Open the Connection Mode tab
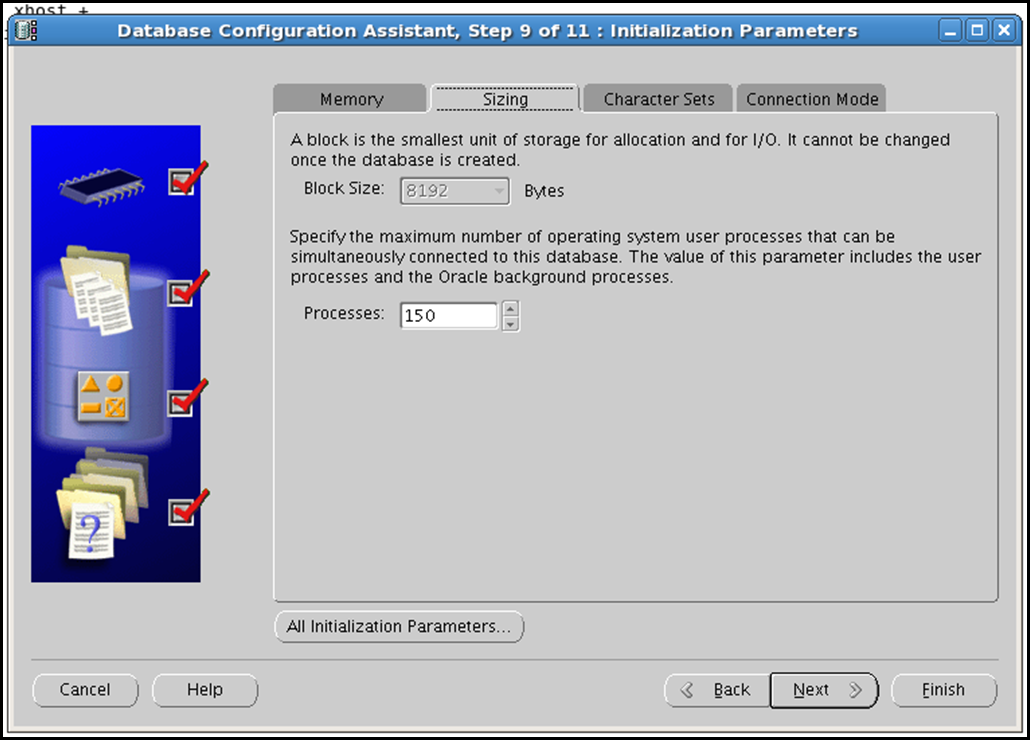The width and height of the screenshot is (1030, 740). (x=811, y=98)
